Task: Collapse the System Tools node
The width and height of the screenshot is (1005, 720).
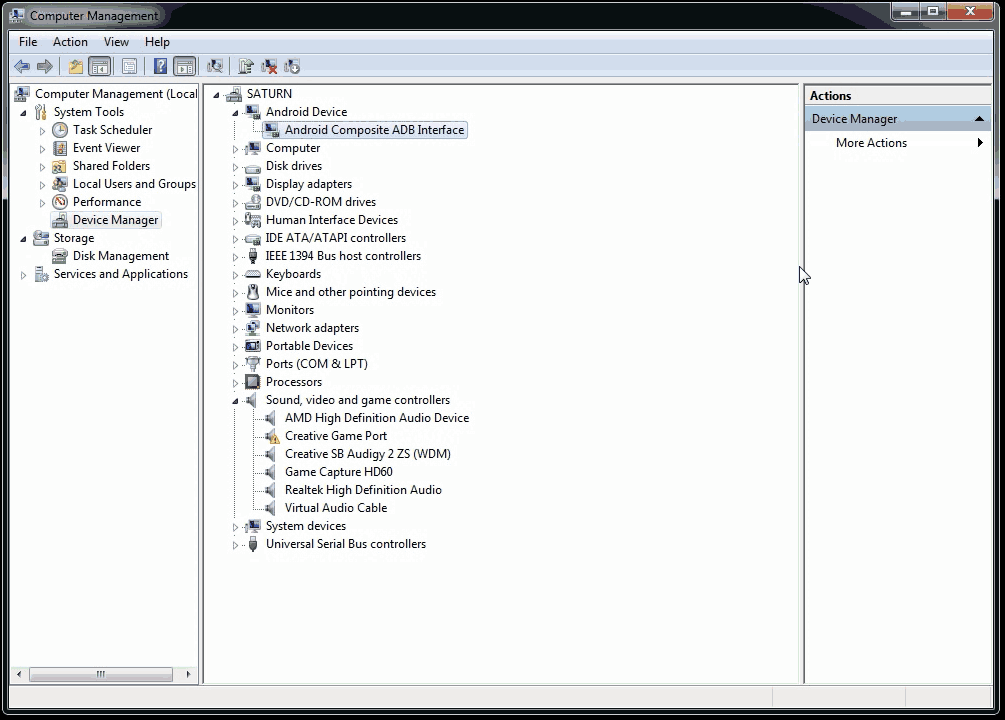Action: (x=23, y=113)
